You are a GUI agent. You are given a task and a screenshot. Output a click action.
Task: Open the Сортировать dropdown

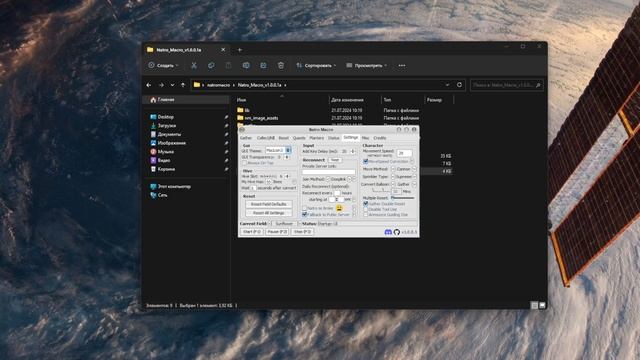(x=316, y=65)
